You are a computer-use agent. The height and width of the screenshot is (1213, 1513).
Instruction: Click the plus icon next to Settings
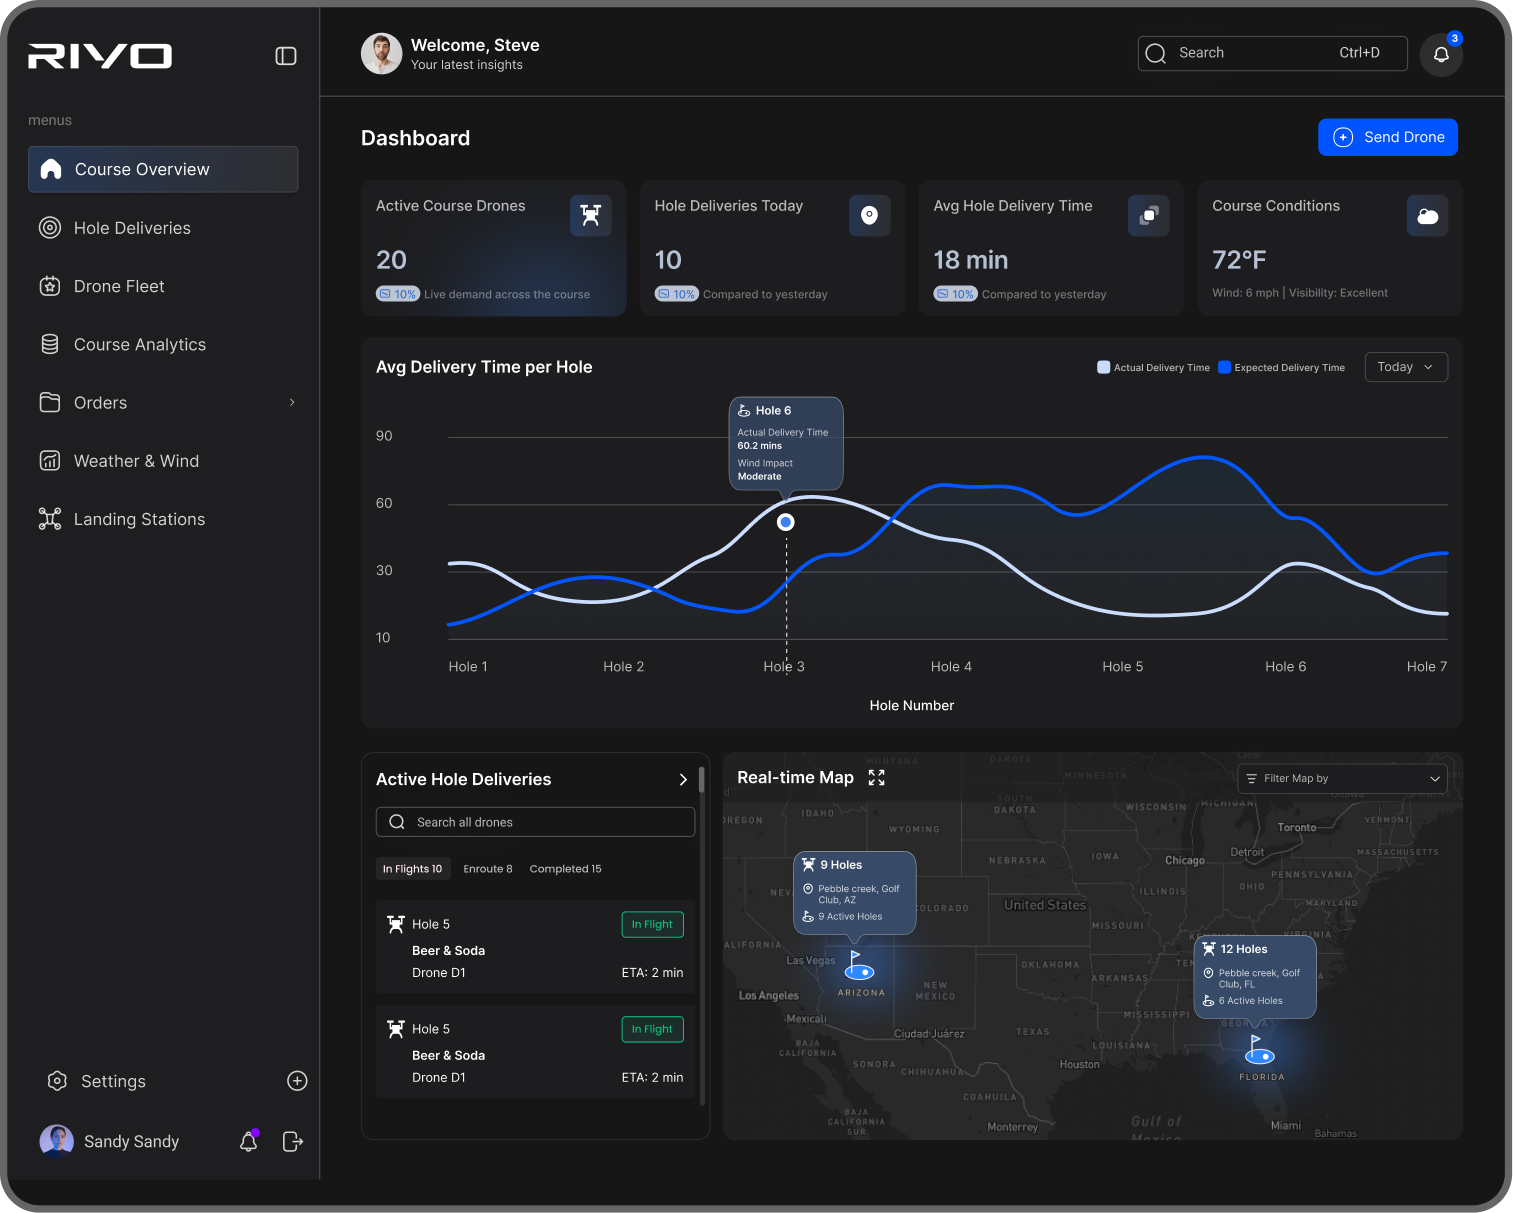[297, 1081]
